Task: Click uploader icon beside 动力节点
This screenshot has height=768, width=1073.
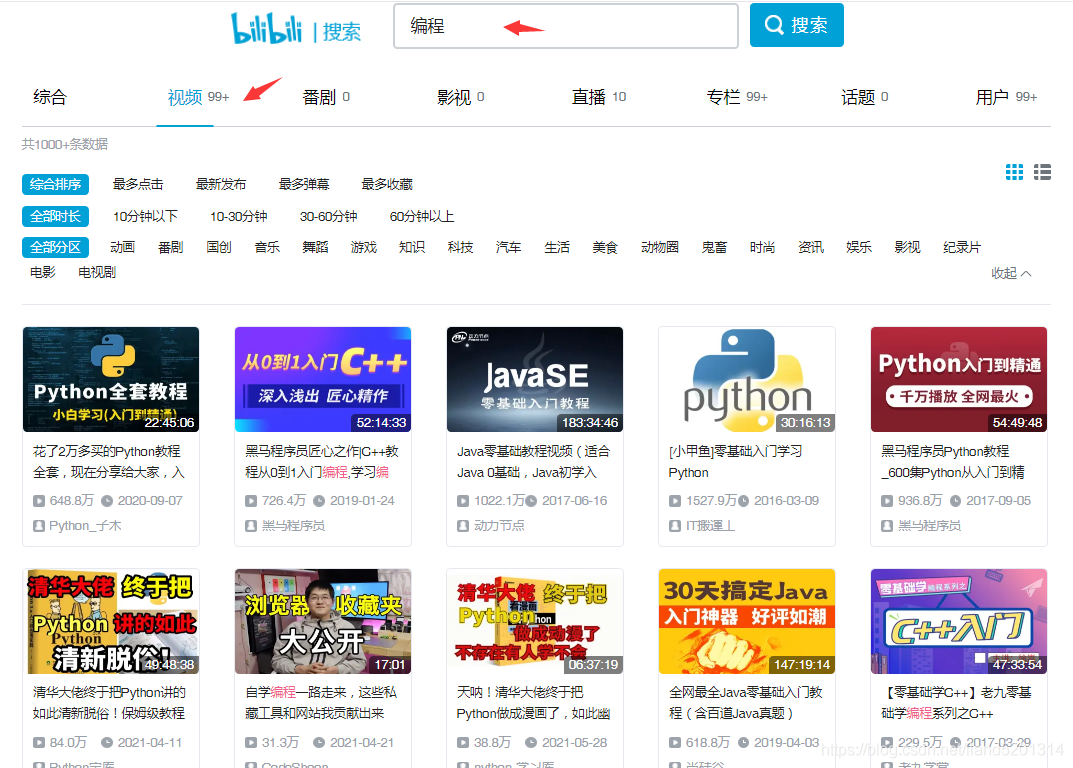Action: 463,526
